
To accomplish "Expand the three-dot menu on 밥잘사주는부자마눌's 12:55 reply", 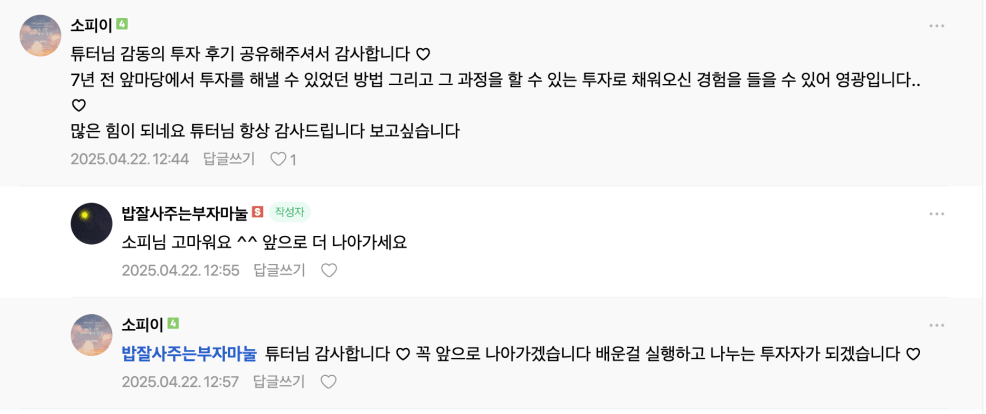I will [936, 214].
